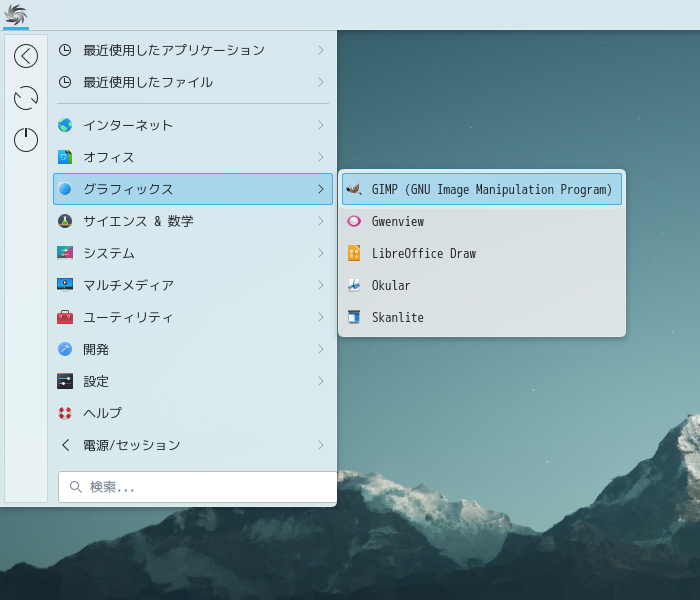Click the ヘルプ lifebuoy icon

click(65, 413)
